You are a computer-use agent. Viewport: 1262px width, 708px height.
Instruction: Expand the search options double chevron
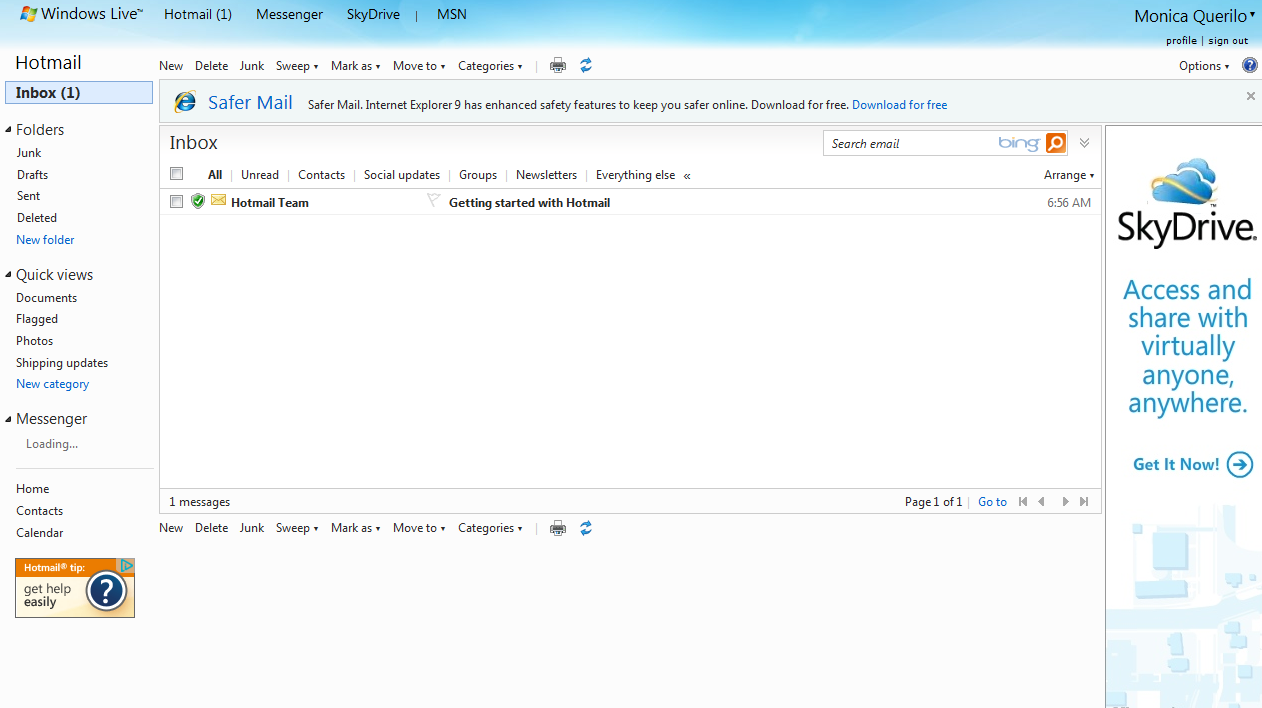tap(1084, 143)
